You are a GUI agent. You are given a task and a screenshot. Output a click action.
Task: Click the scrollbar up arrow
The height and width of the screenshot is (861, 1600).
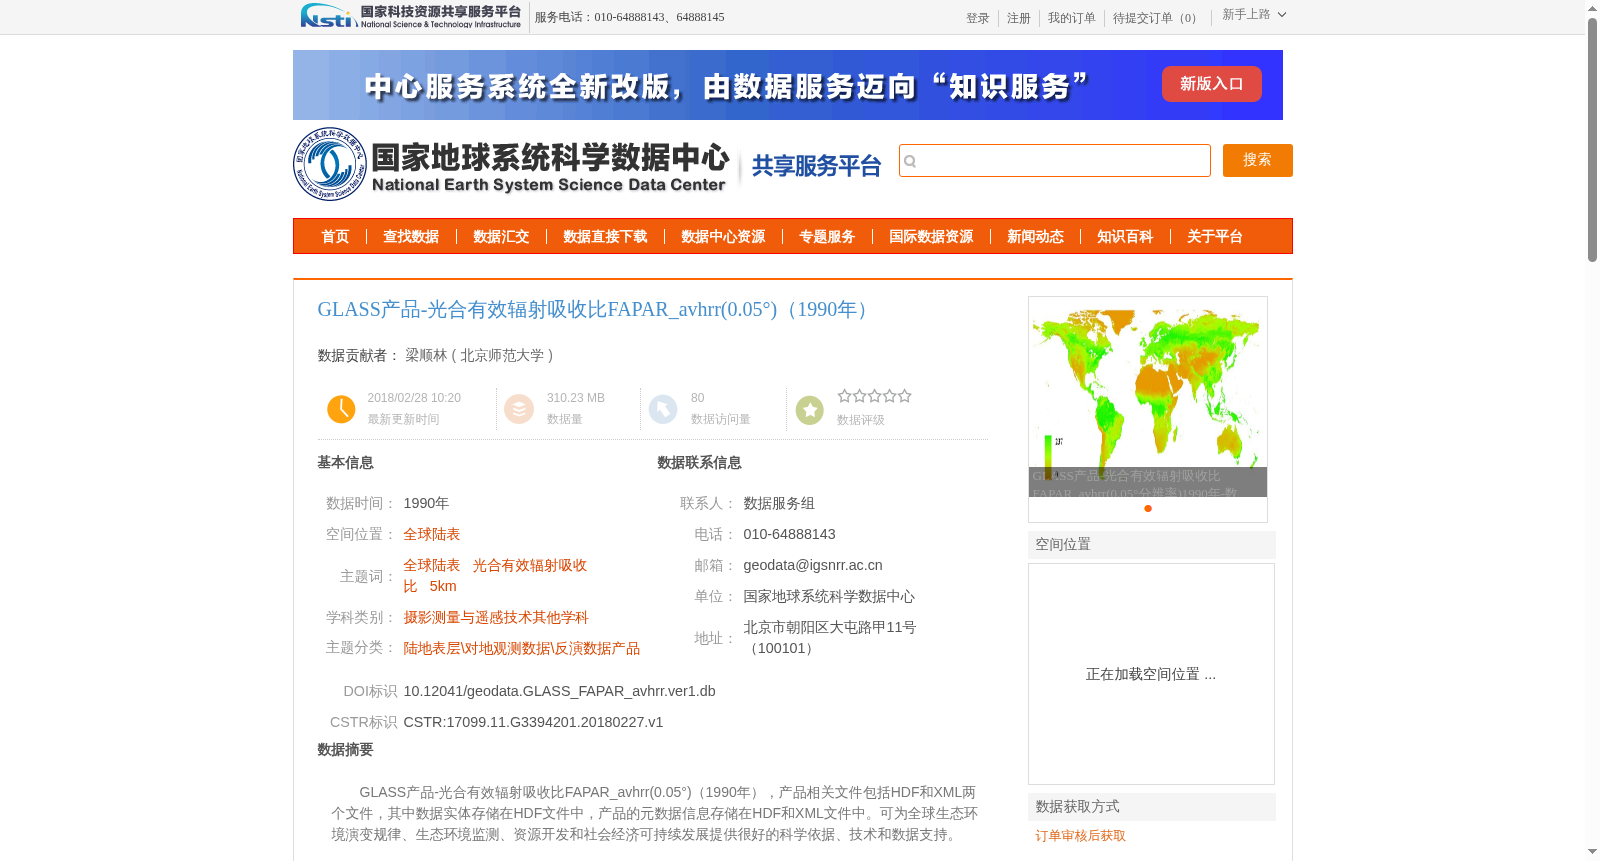pyautogui.click(x=1592, y=8)
